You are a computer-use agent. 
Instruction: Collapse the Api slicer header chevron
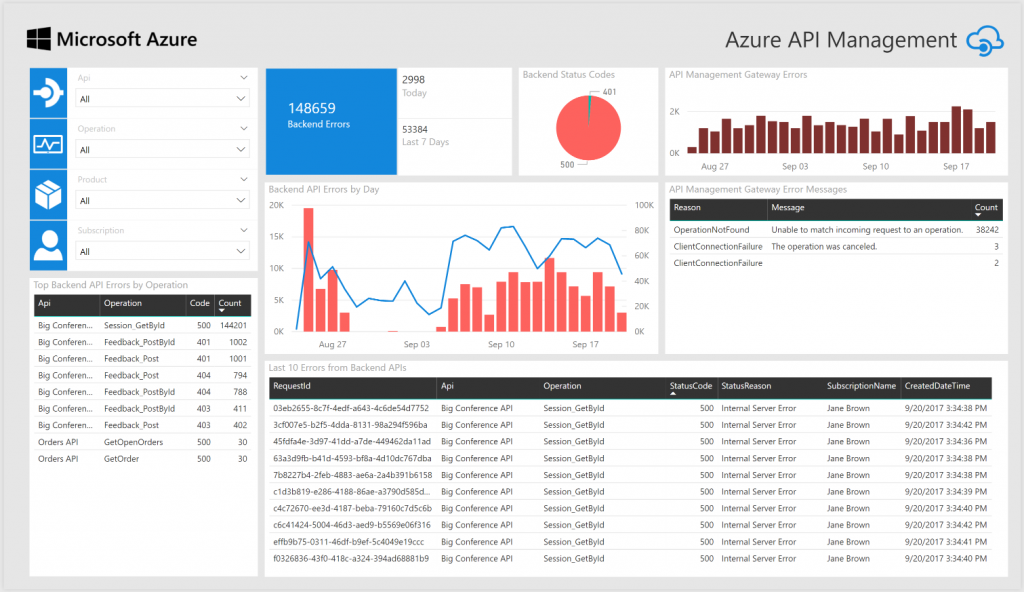coord(244,78)
